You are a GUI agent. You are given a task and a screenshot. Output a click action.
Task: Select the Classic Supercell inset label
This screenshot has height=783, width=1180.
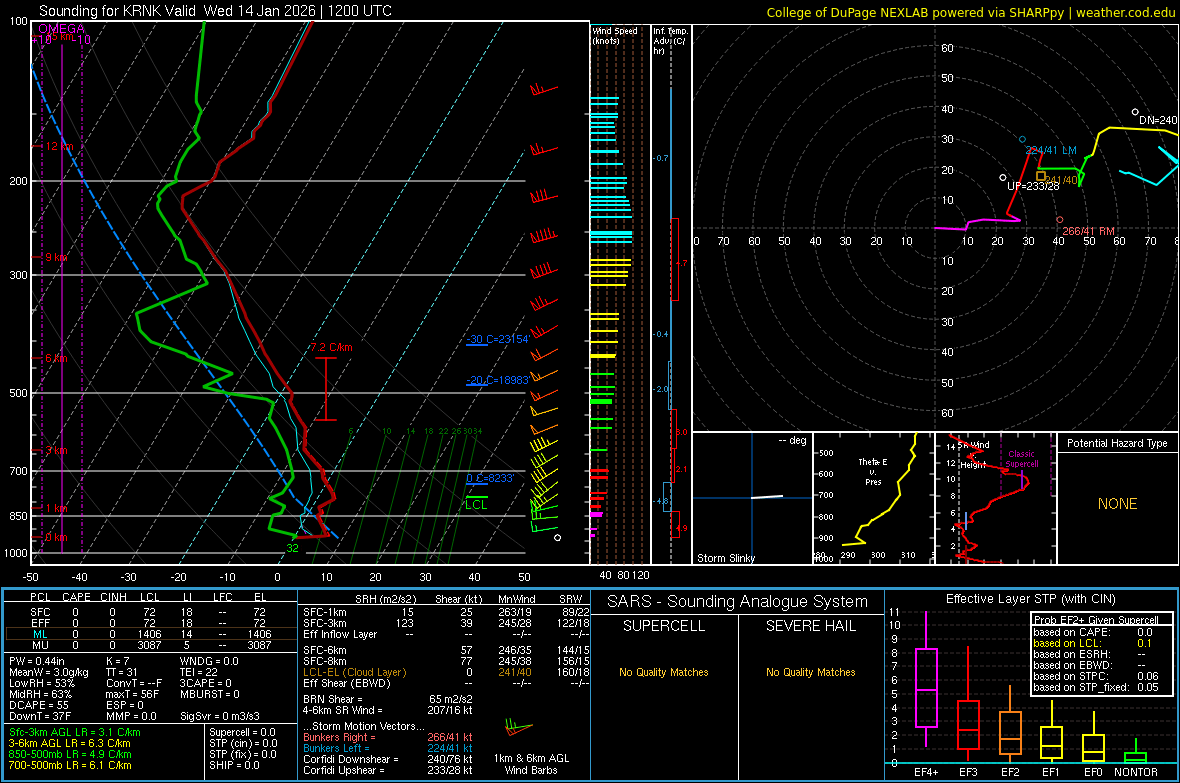1021,459
